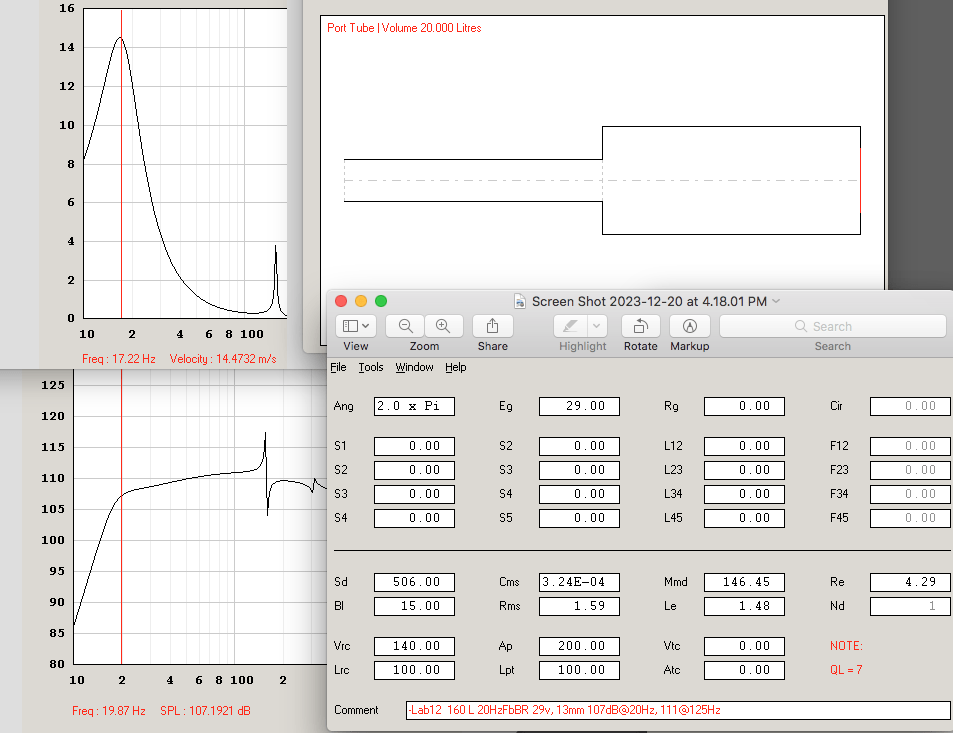This screenshot has height=733, width=953.
Task: Open the title dropdown chevron beside filename
Action: pos(776,301)
